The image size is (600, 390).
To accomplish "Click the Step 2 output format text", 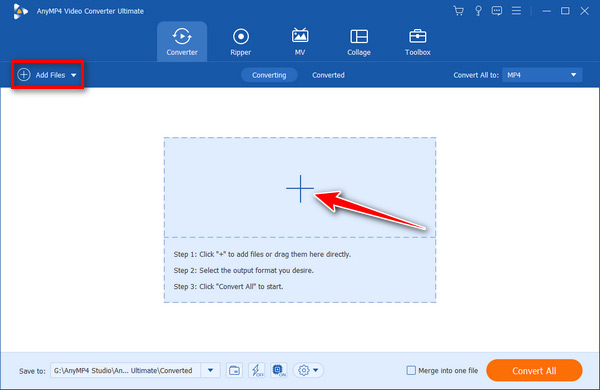I will tap(244, 270).
